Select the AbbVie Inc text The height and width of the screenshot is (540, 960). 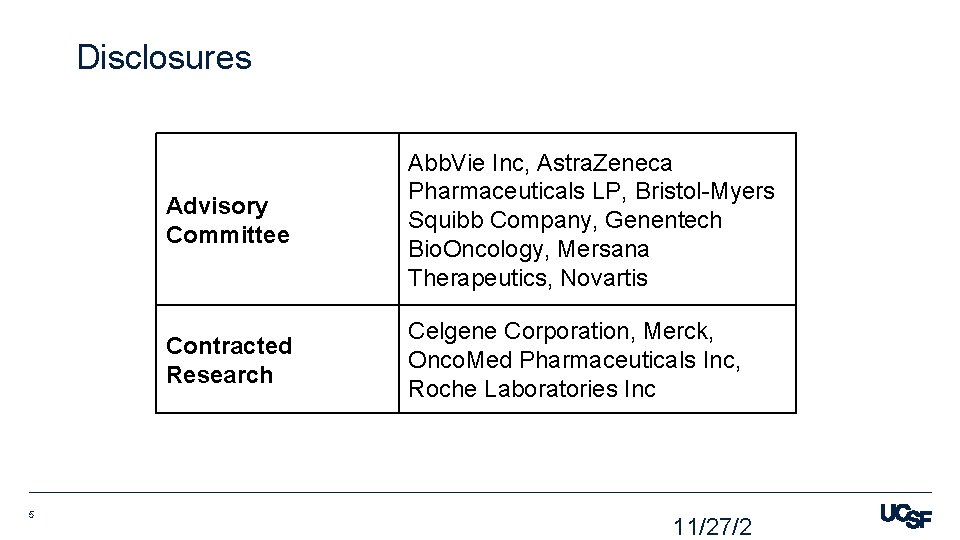tap(465, 163)
